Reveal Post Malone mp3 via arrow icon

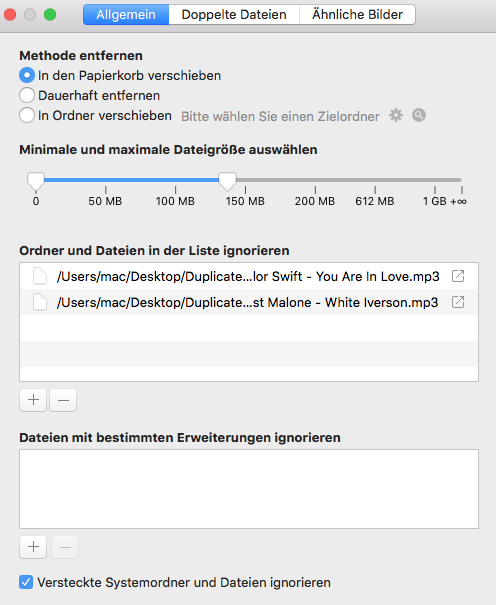[x=458, y=302]
